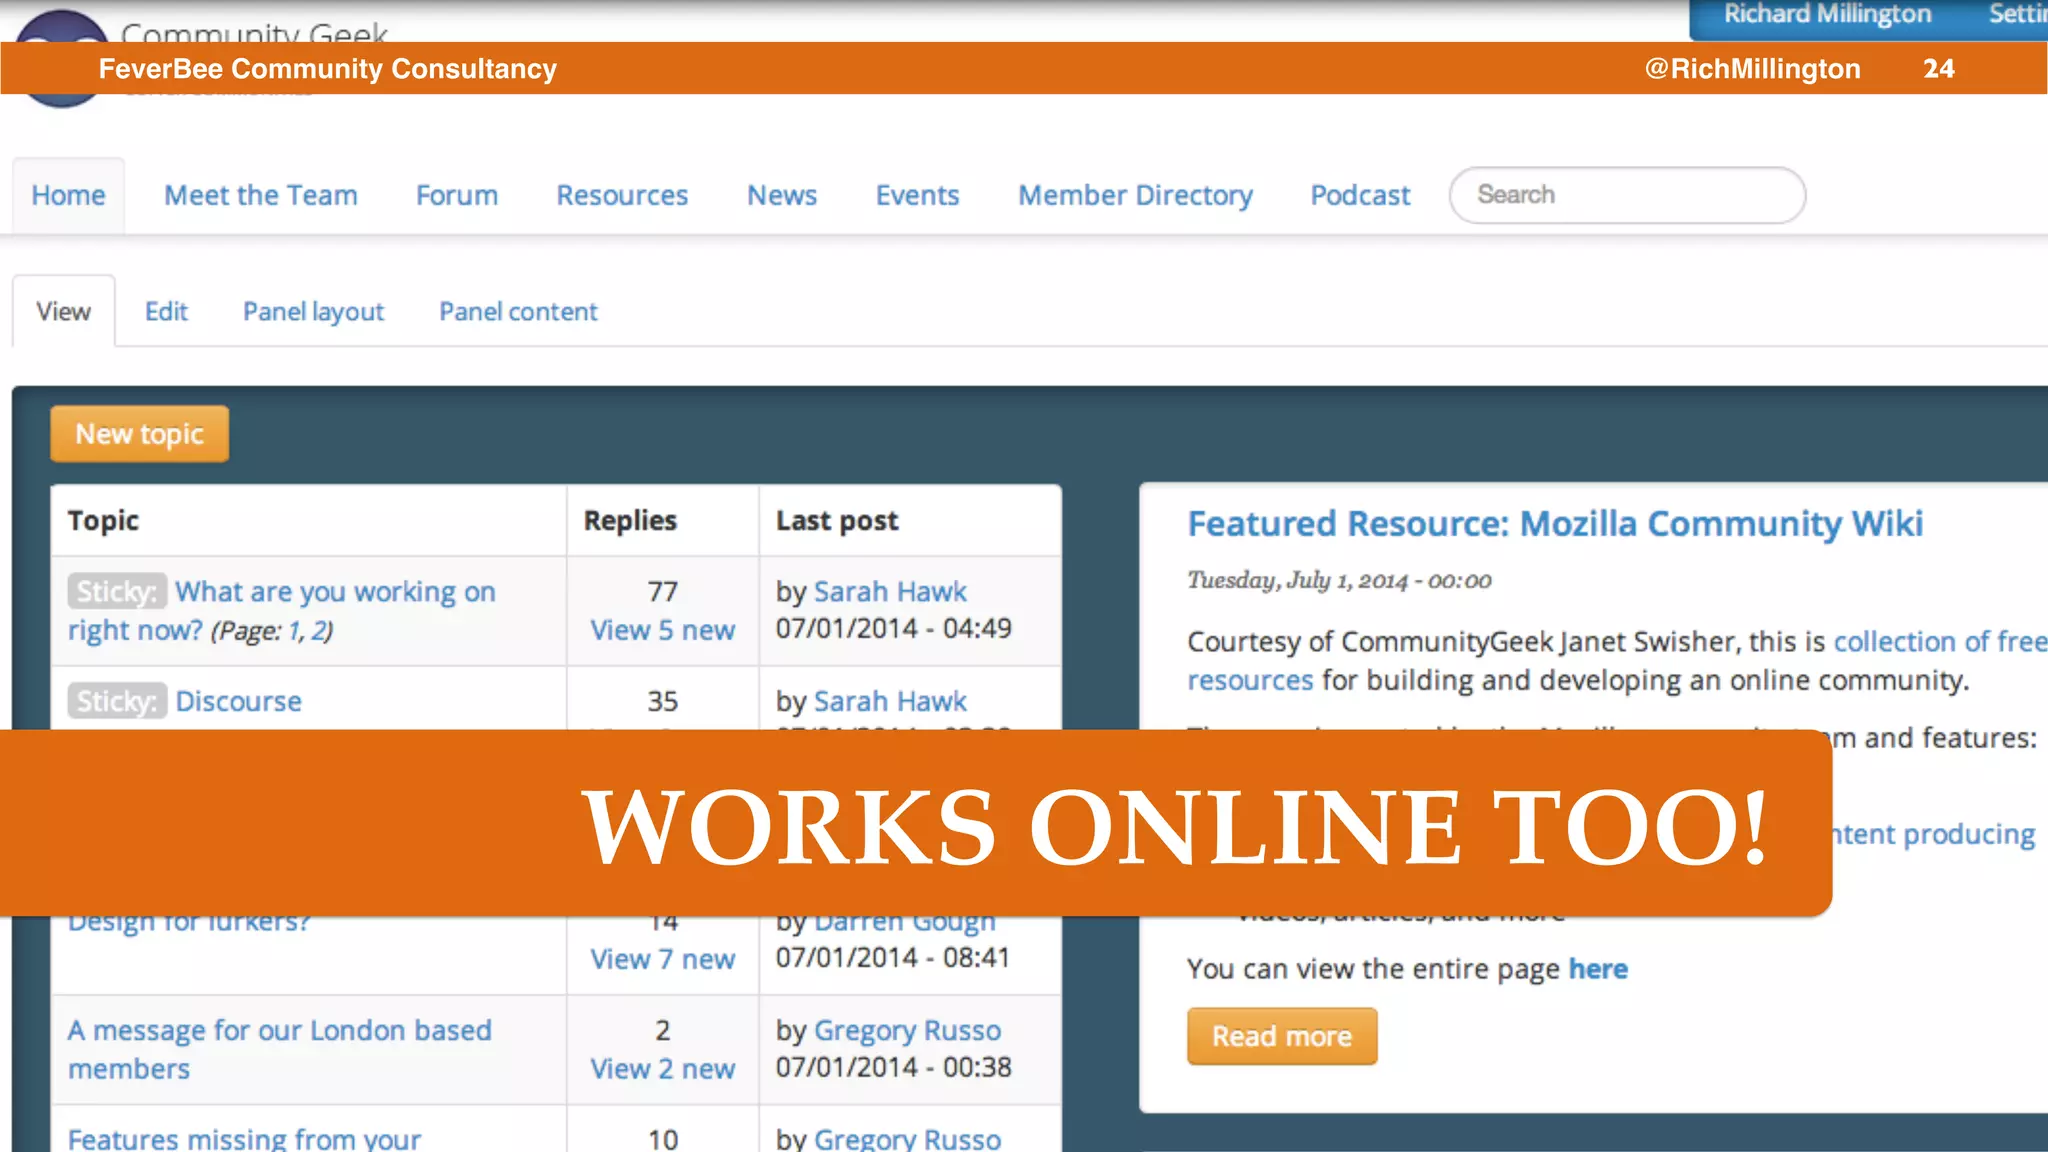This screenshot has width=2048, height=1152.
Task: Open Featured Resource Mozilla Community Wiki title
Action: (x=1555, y=523)
